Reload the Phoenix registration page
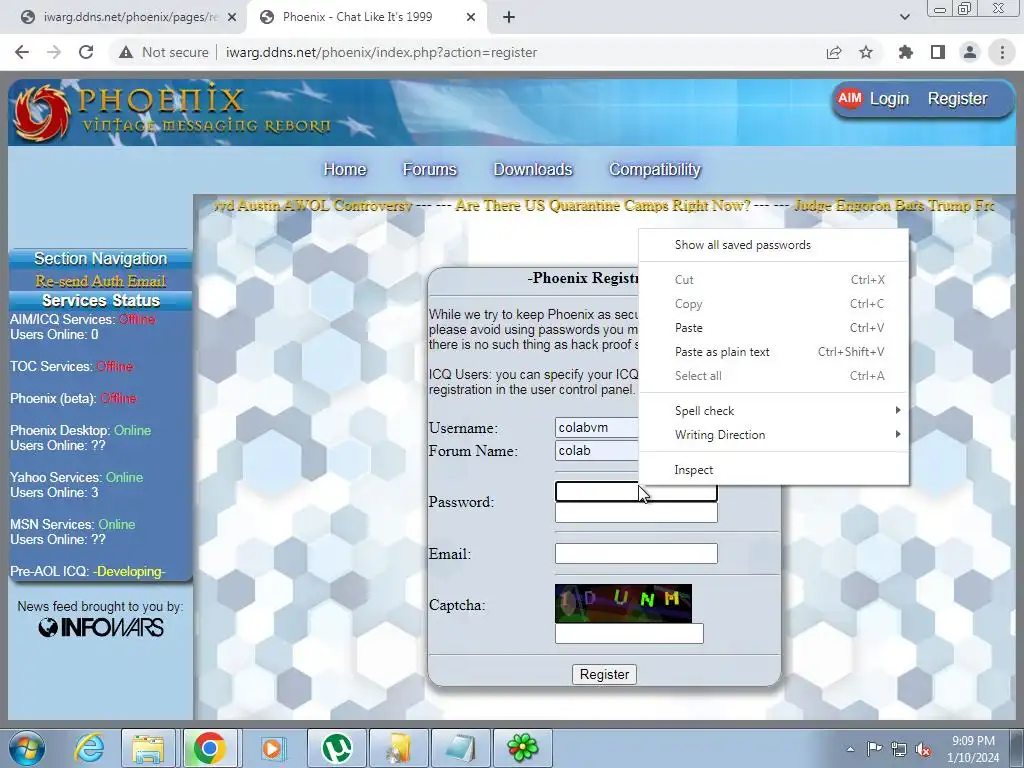 coord(86,52)
